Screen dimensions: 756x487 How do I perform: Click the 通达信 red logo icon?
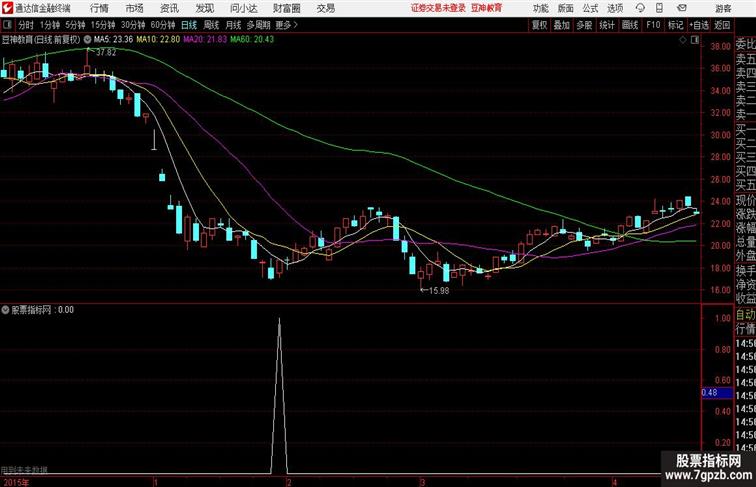[x=7, y=8]
